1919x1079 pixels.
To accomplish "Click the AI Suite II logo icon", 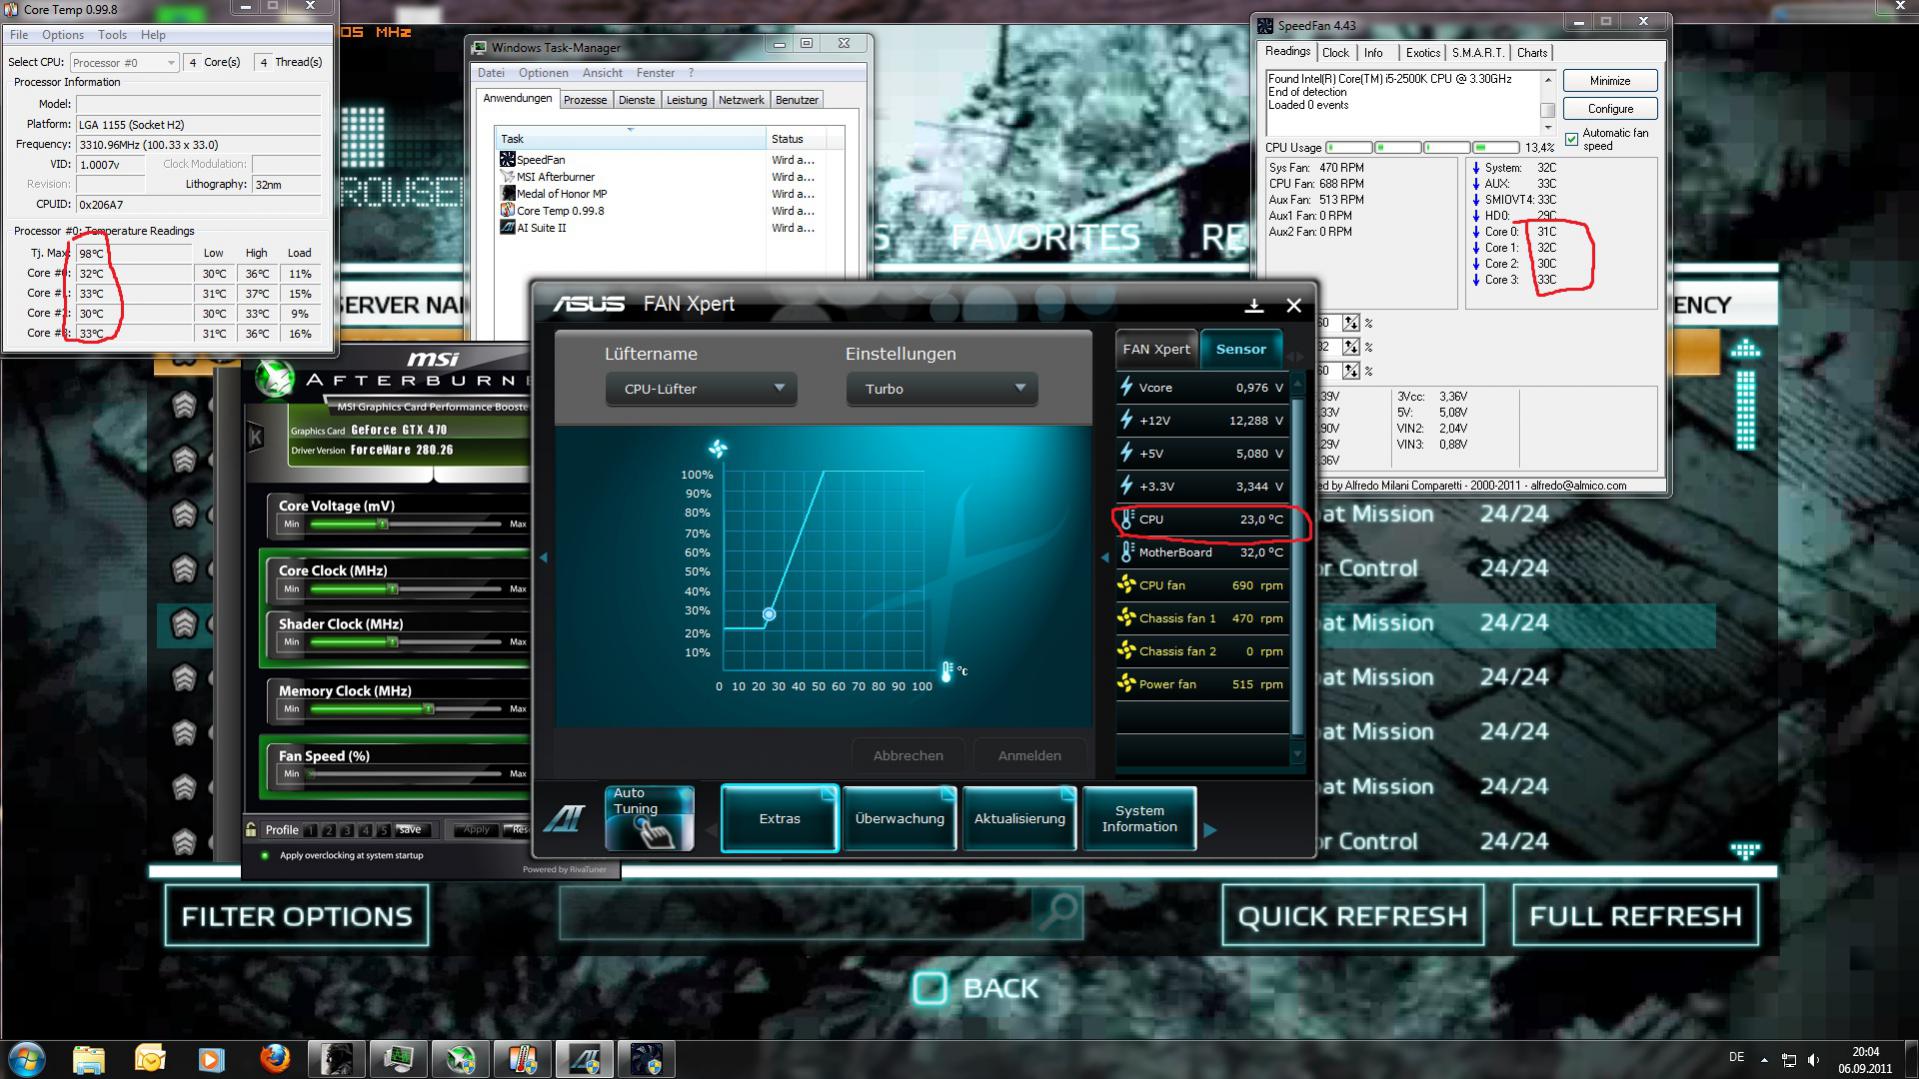I will click(564, 819).
